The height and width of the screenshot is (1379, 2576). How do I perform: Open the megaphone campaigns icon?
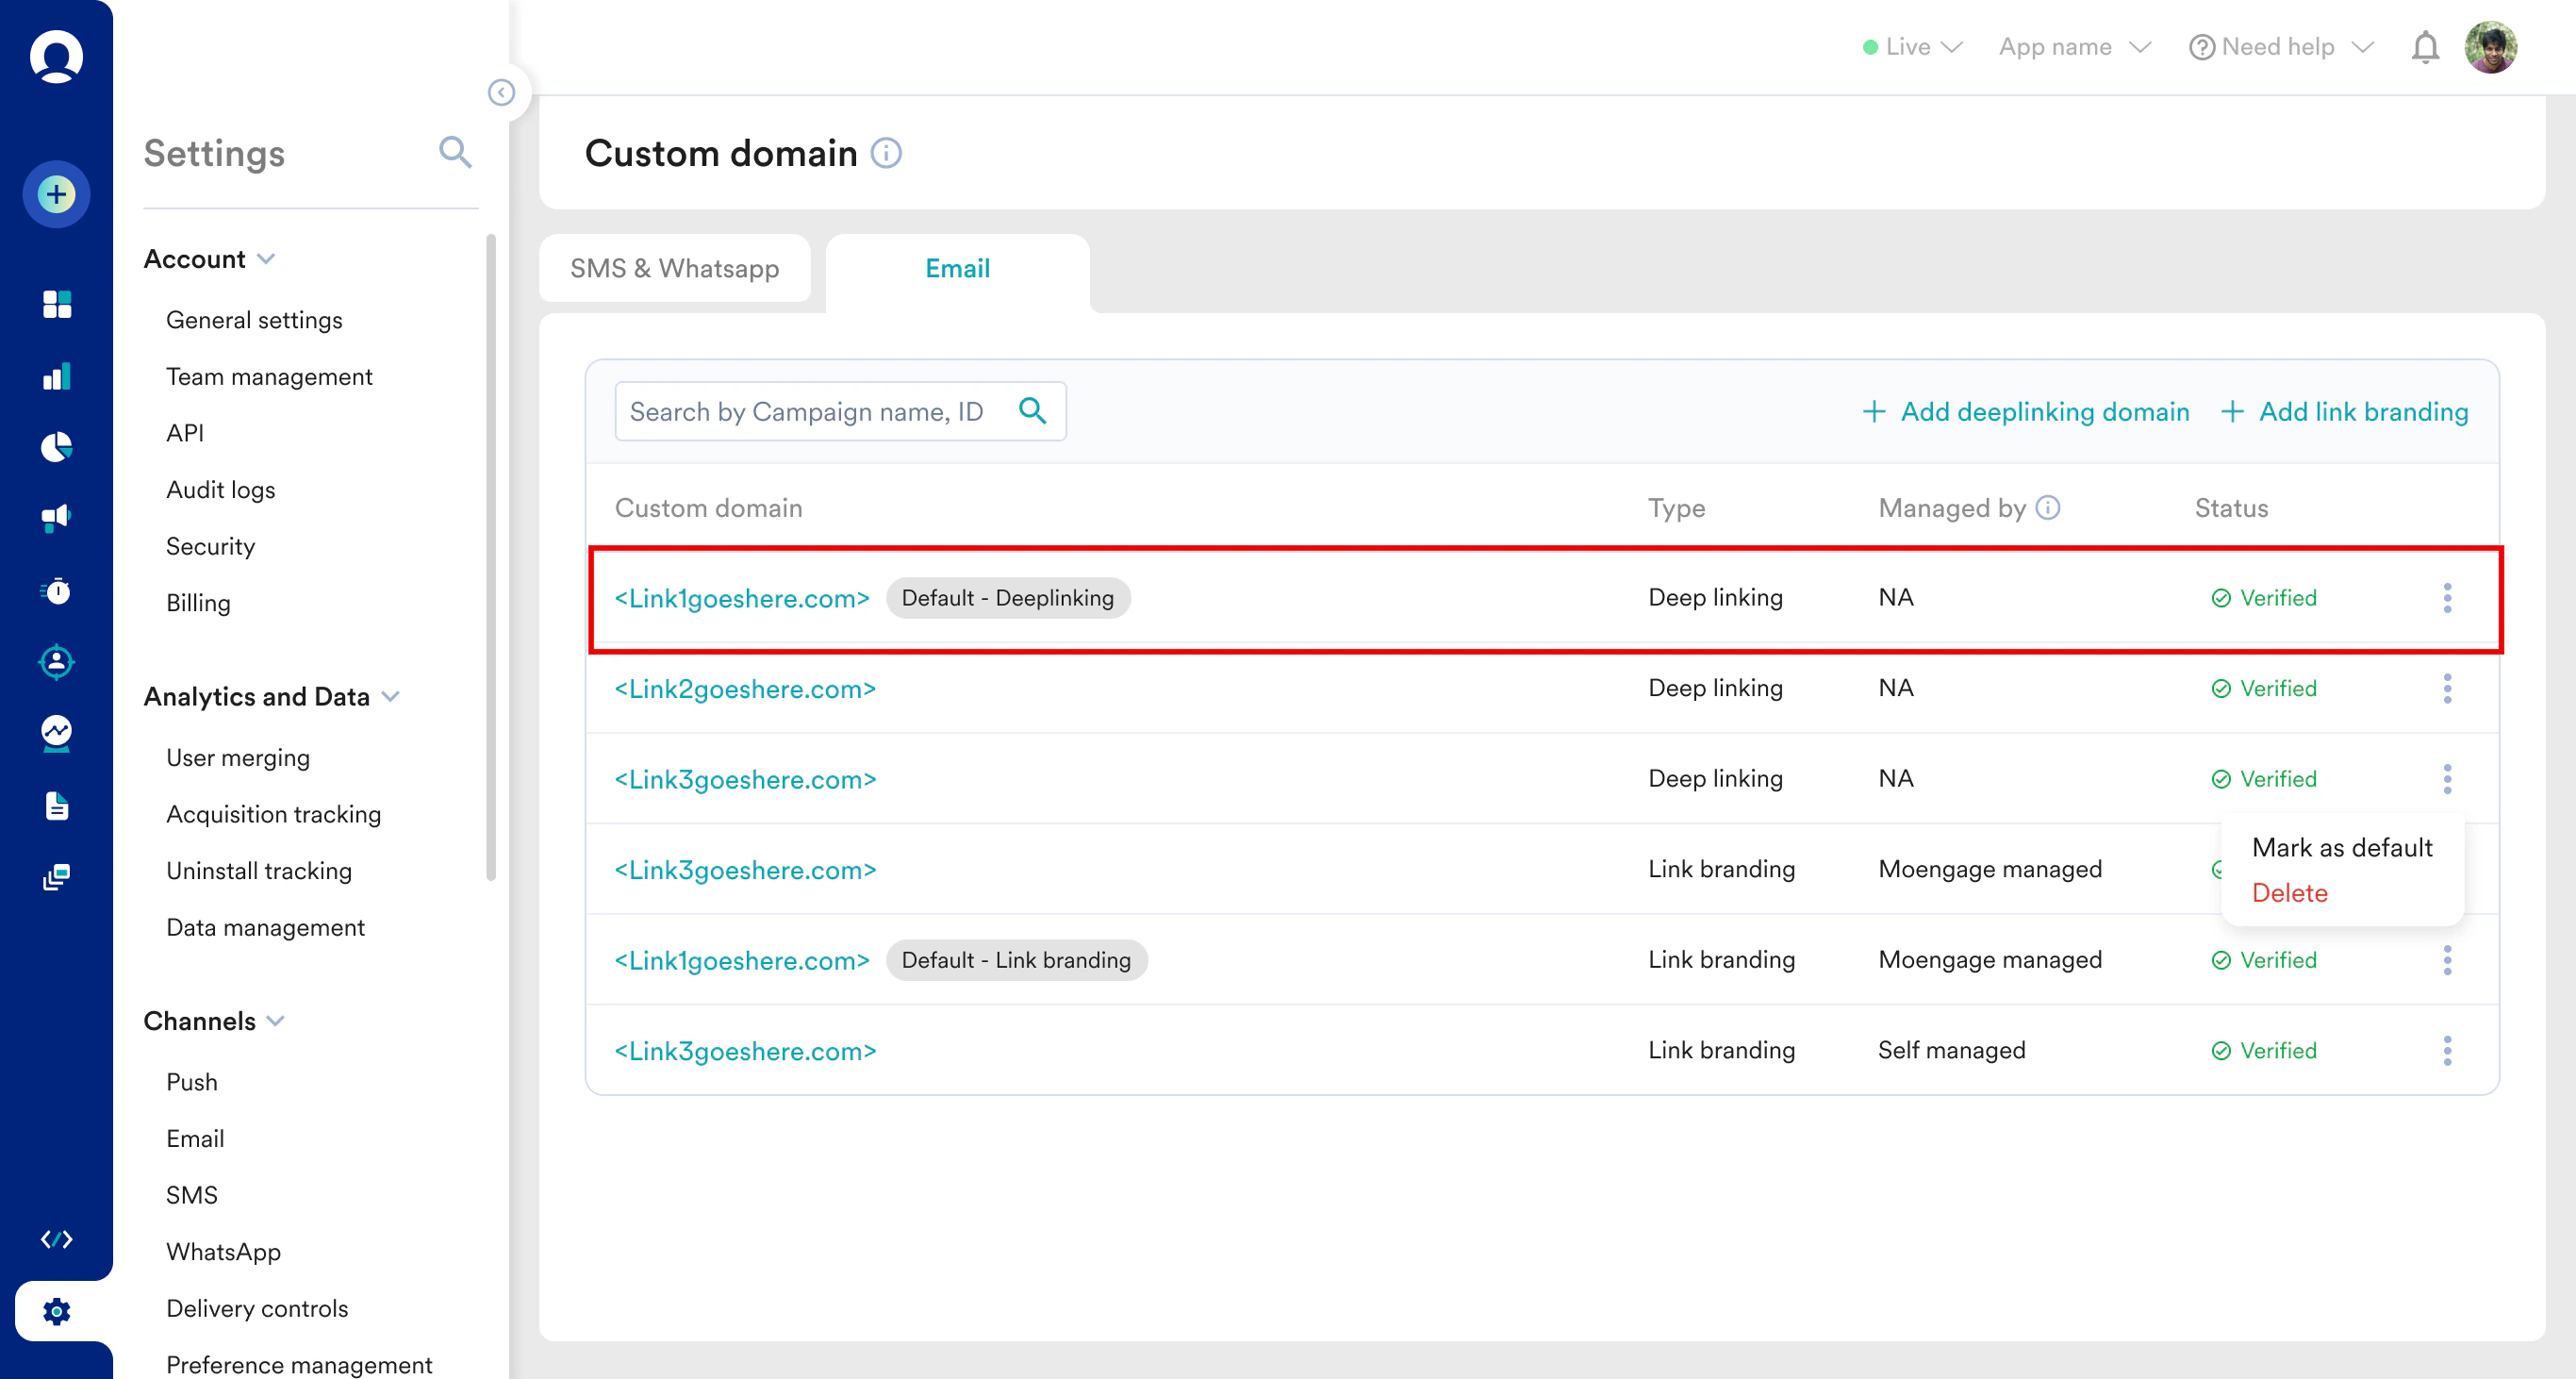tap(57, 517)
